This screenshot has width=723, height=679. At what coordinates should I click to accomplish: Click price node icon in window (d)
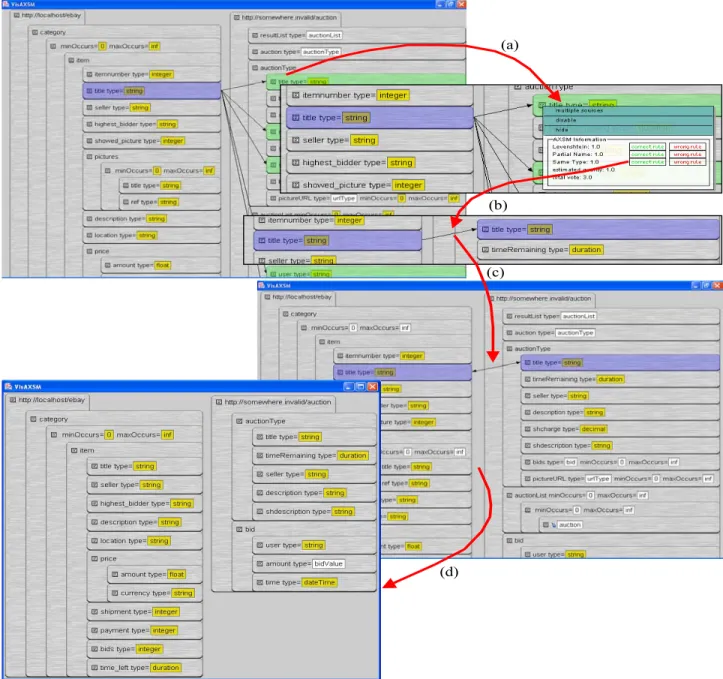pyautogui.click(x=95, y=558)
